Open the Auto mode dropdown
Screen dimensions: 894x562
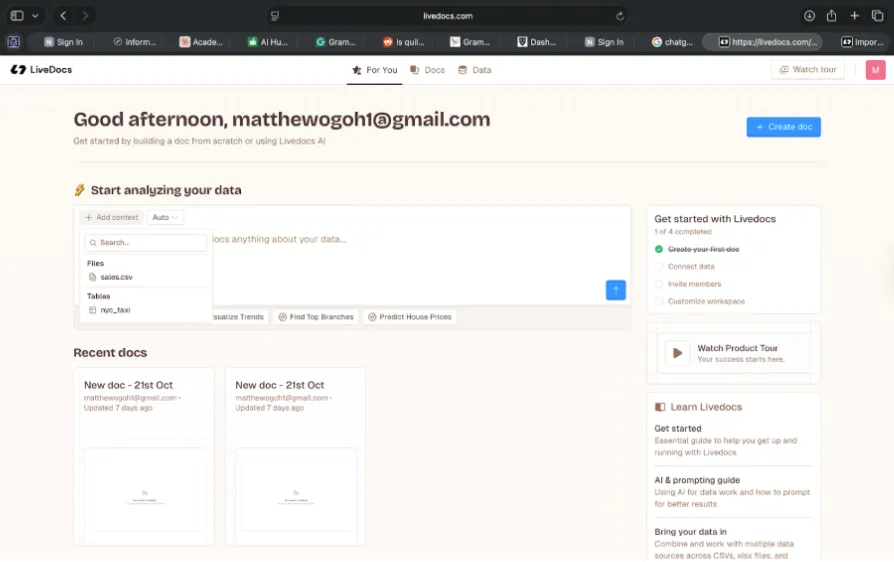coord(165,217)
